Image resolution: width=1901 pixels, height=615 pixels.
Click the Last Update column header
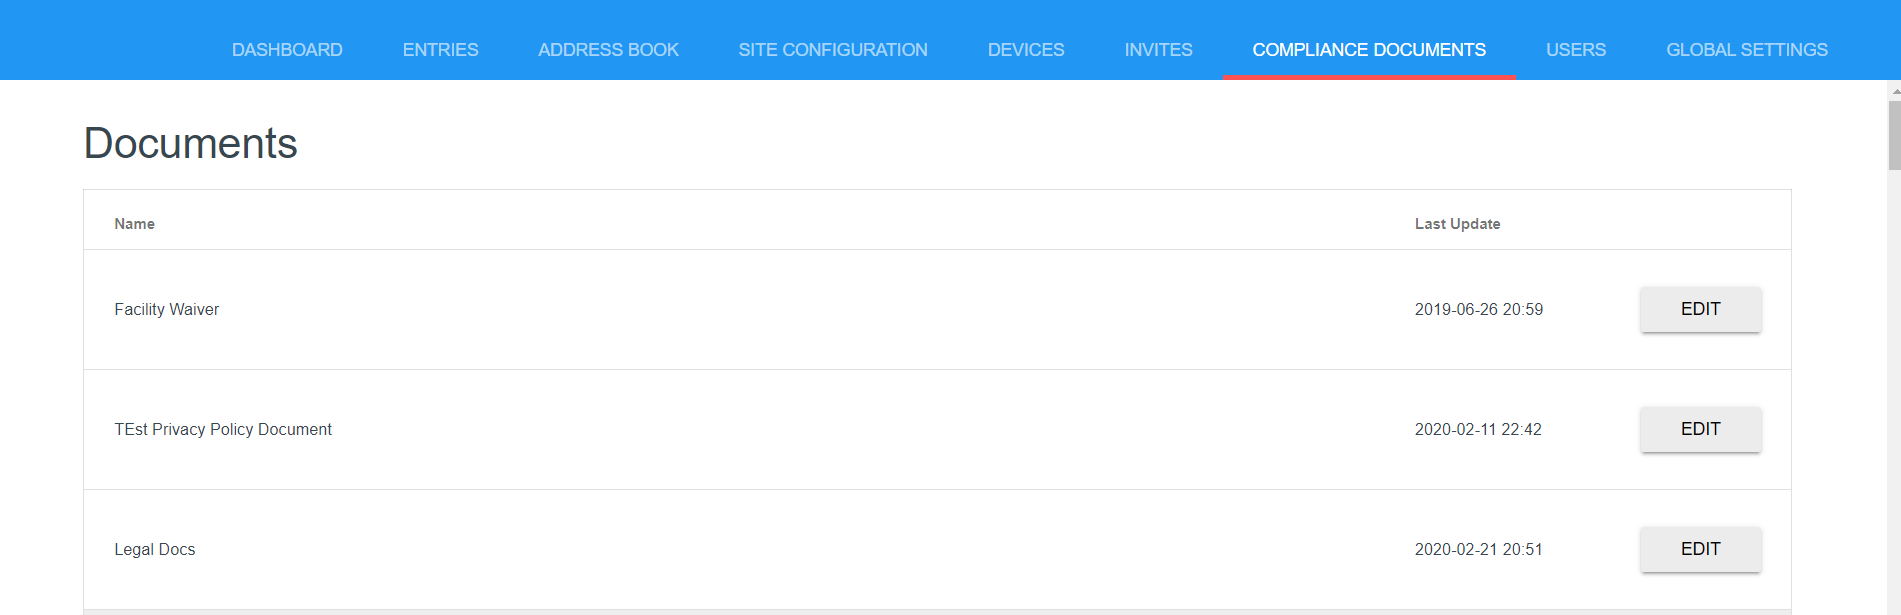pyautogui.click(x=1457, y=224)
